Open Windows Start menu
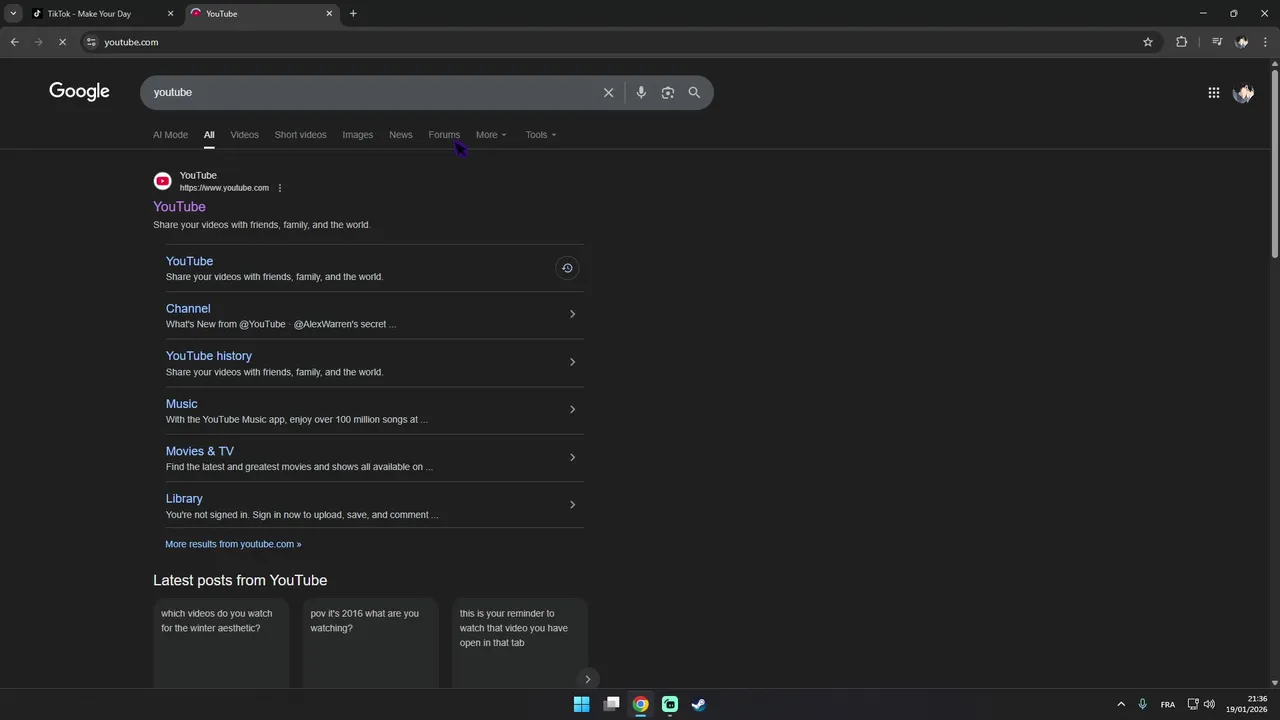Viewport: 1280px width, 720px height. pos(581,704)
